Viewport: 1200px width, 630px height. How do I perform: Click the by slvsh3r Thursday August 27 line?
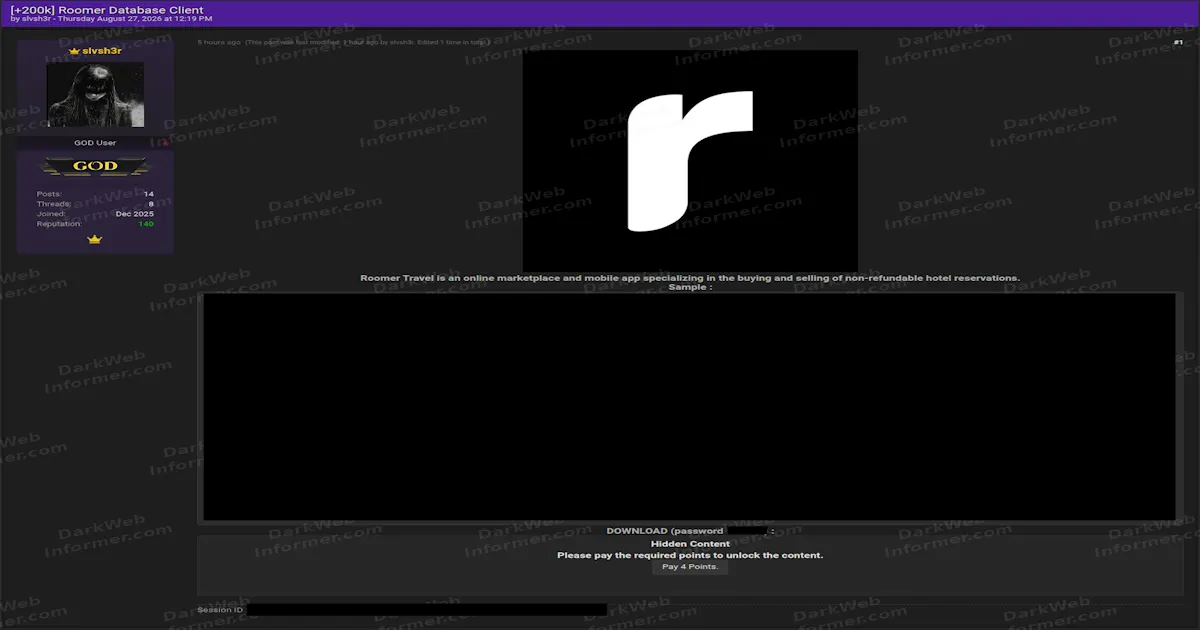(x=111, y=19)
